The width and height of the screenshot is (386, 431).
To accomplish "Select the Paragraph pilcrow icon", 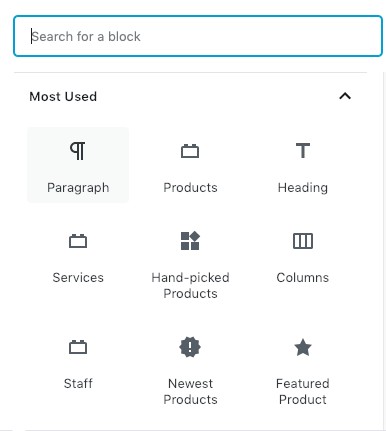I will (x=78, y=151).
